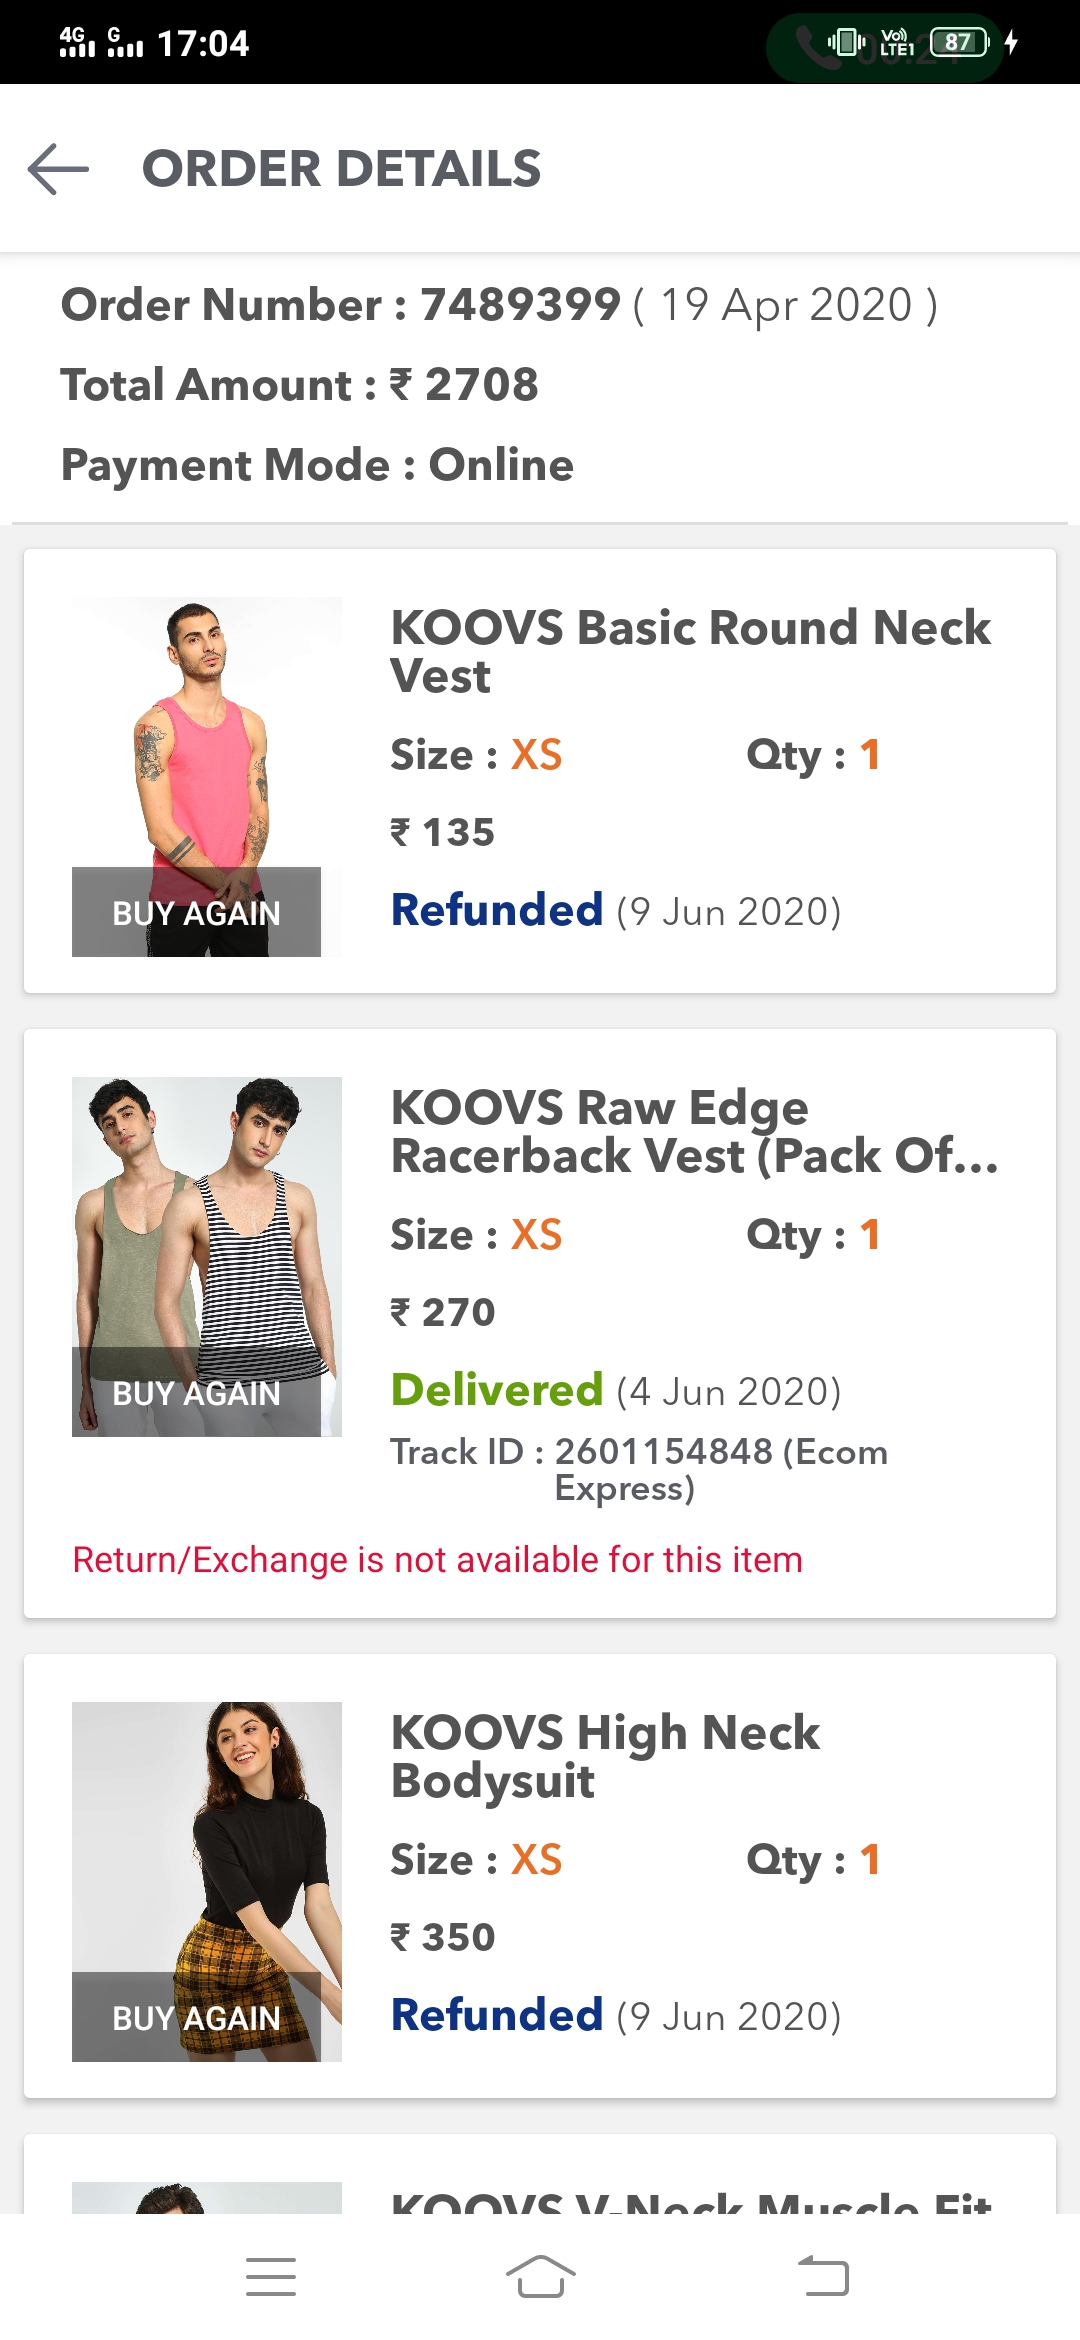Tap the Track ID 2601154848 link
This screenshot has height=2340, width=1080.
tap(639, 1469)
